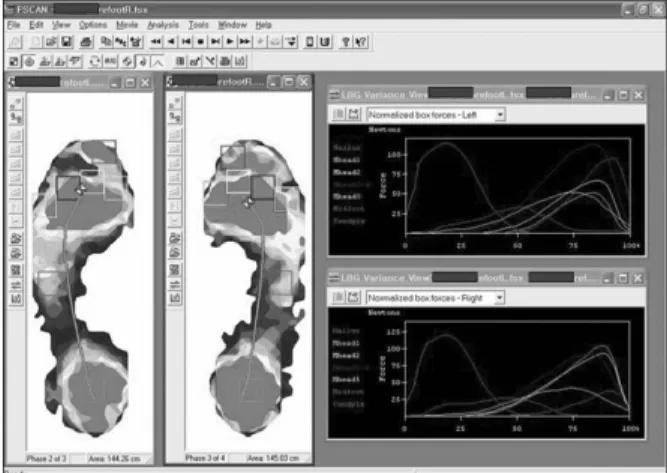Click the rotate arrows icon in second toolbar

[x=95, y=62]
